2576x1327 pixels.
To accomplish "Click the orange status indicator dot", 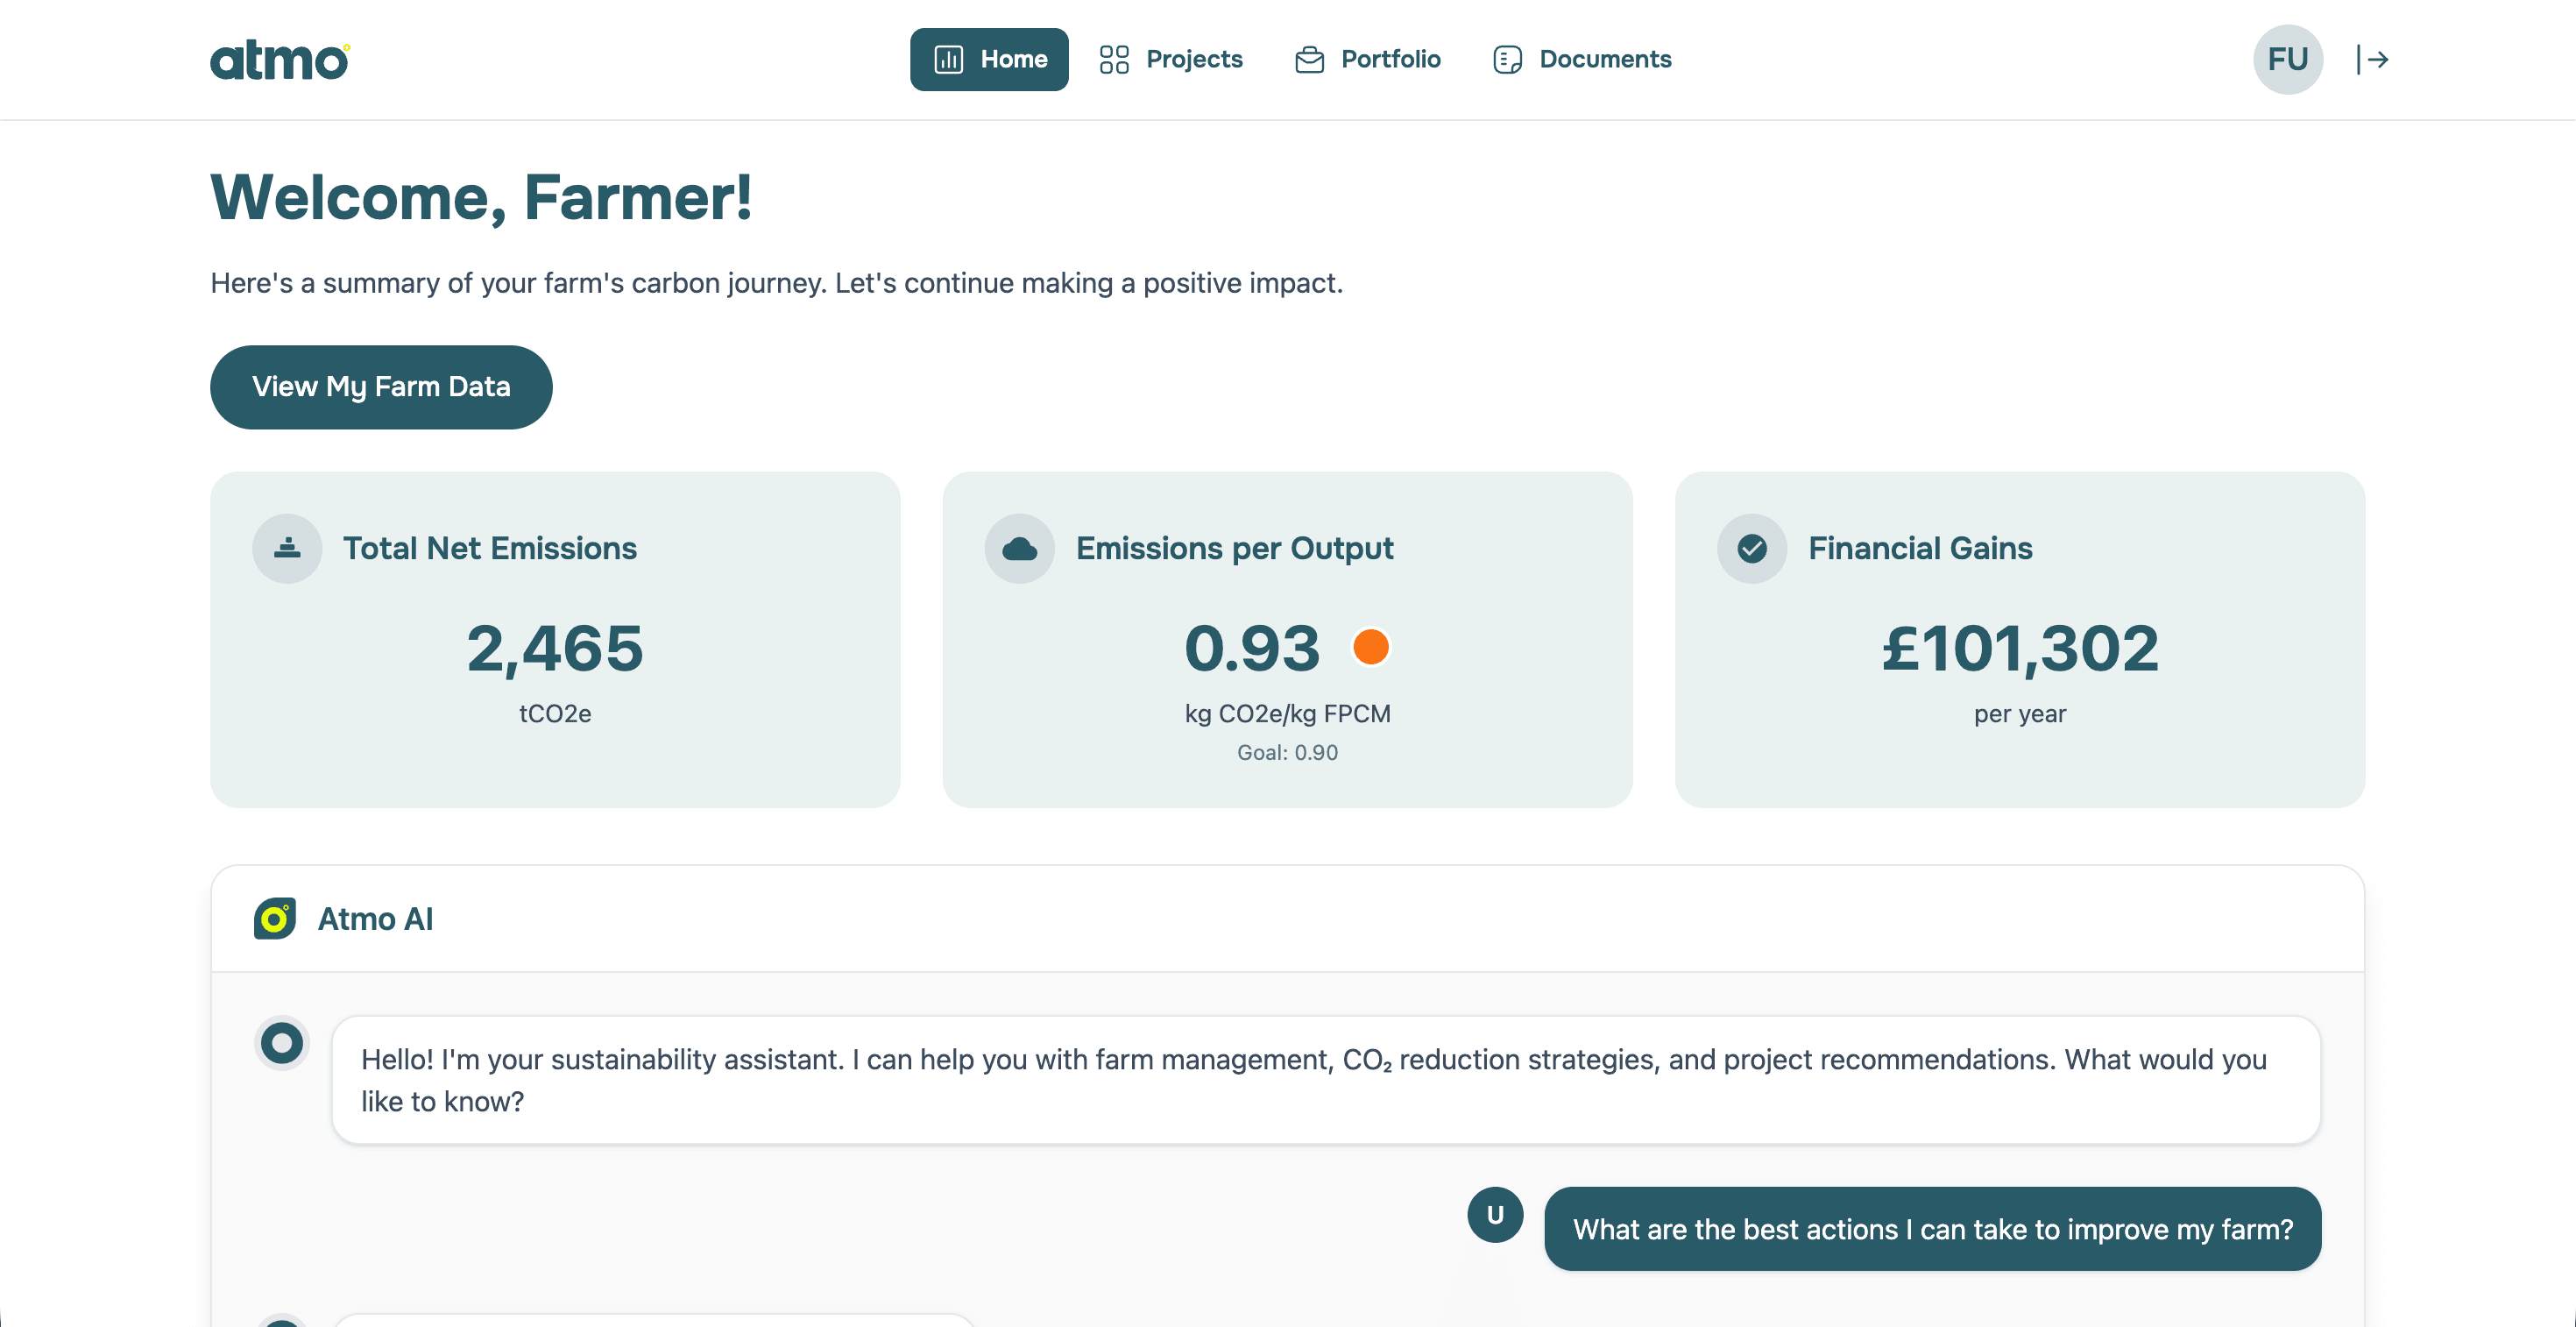I will tap(1370, 647).
